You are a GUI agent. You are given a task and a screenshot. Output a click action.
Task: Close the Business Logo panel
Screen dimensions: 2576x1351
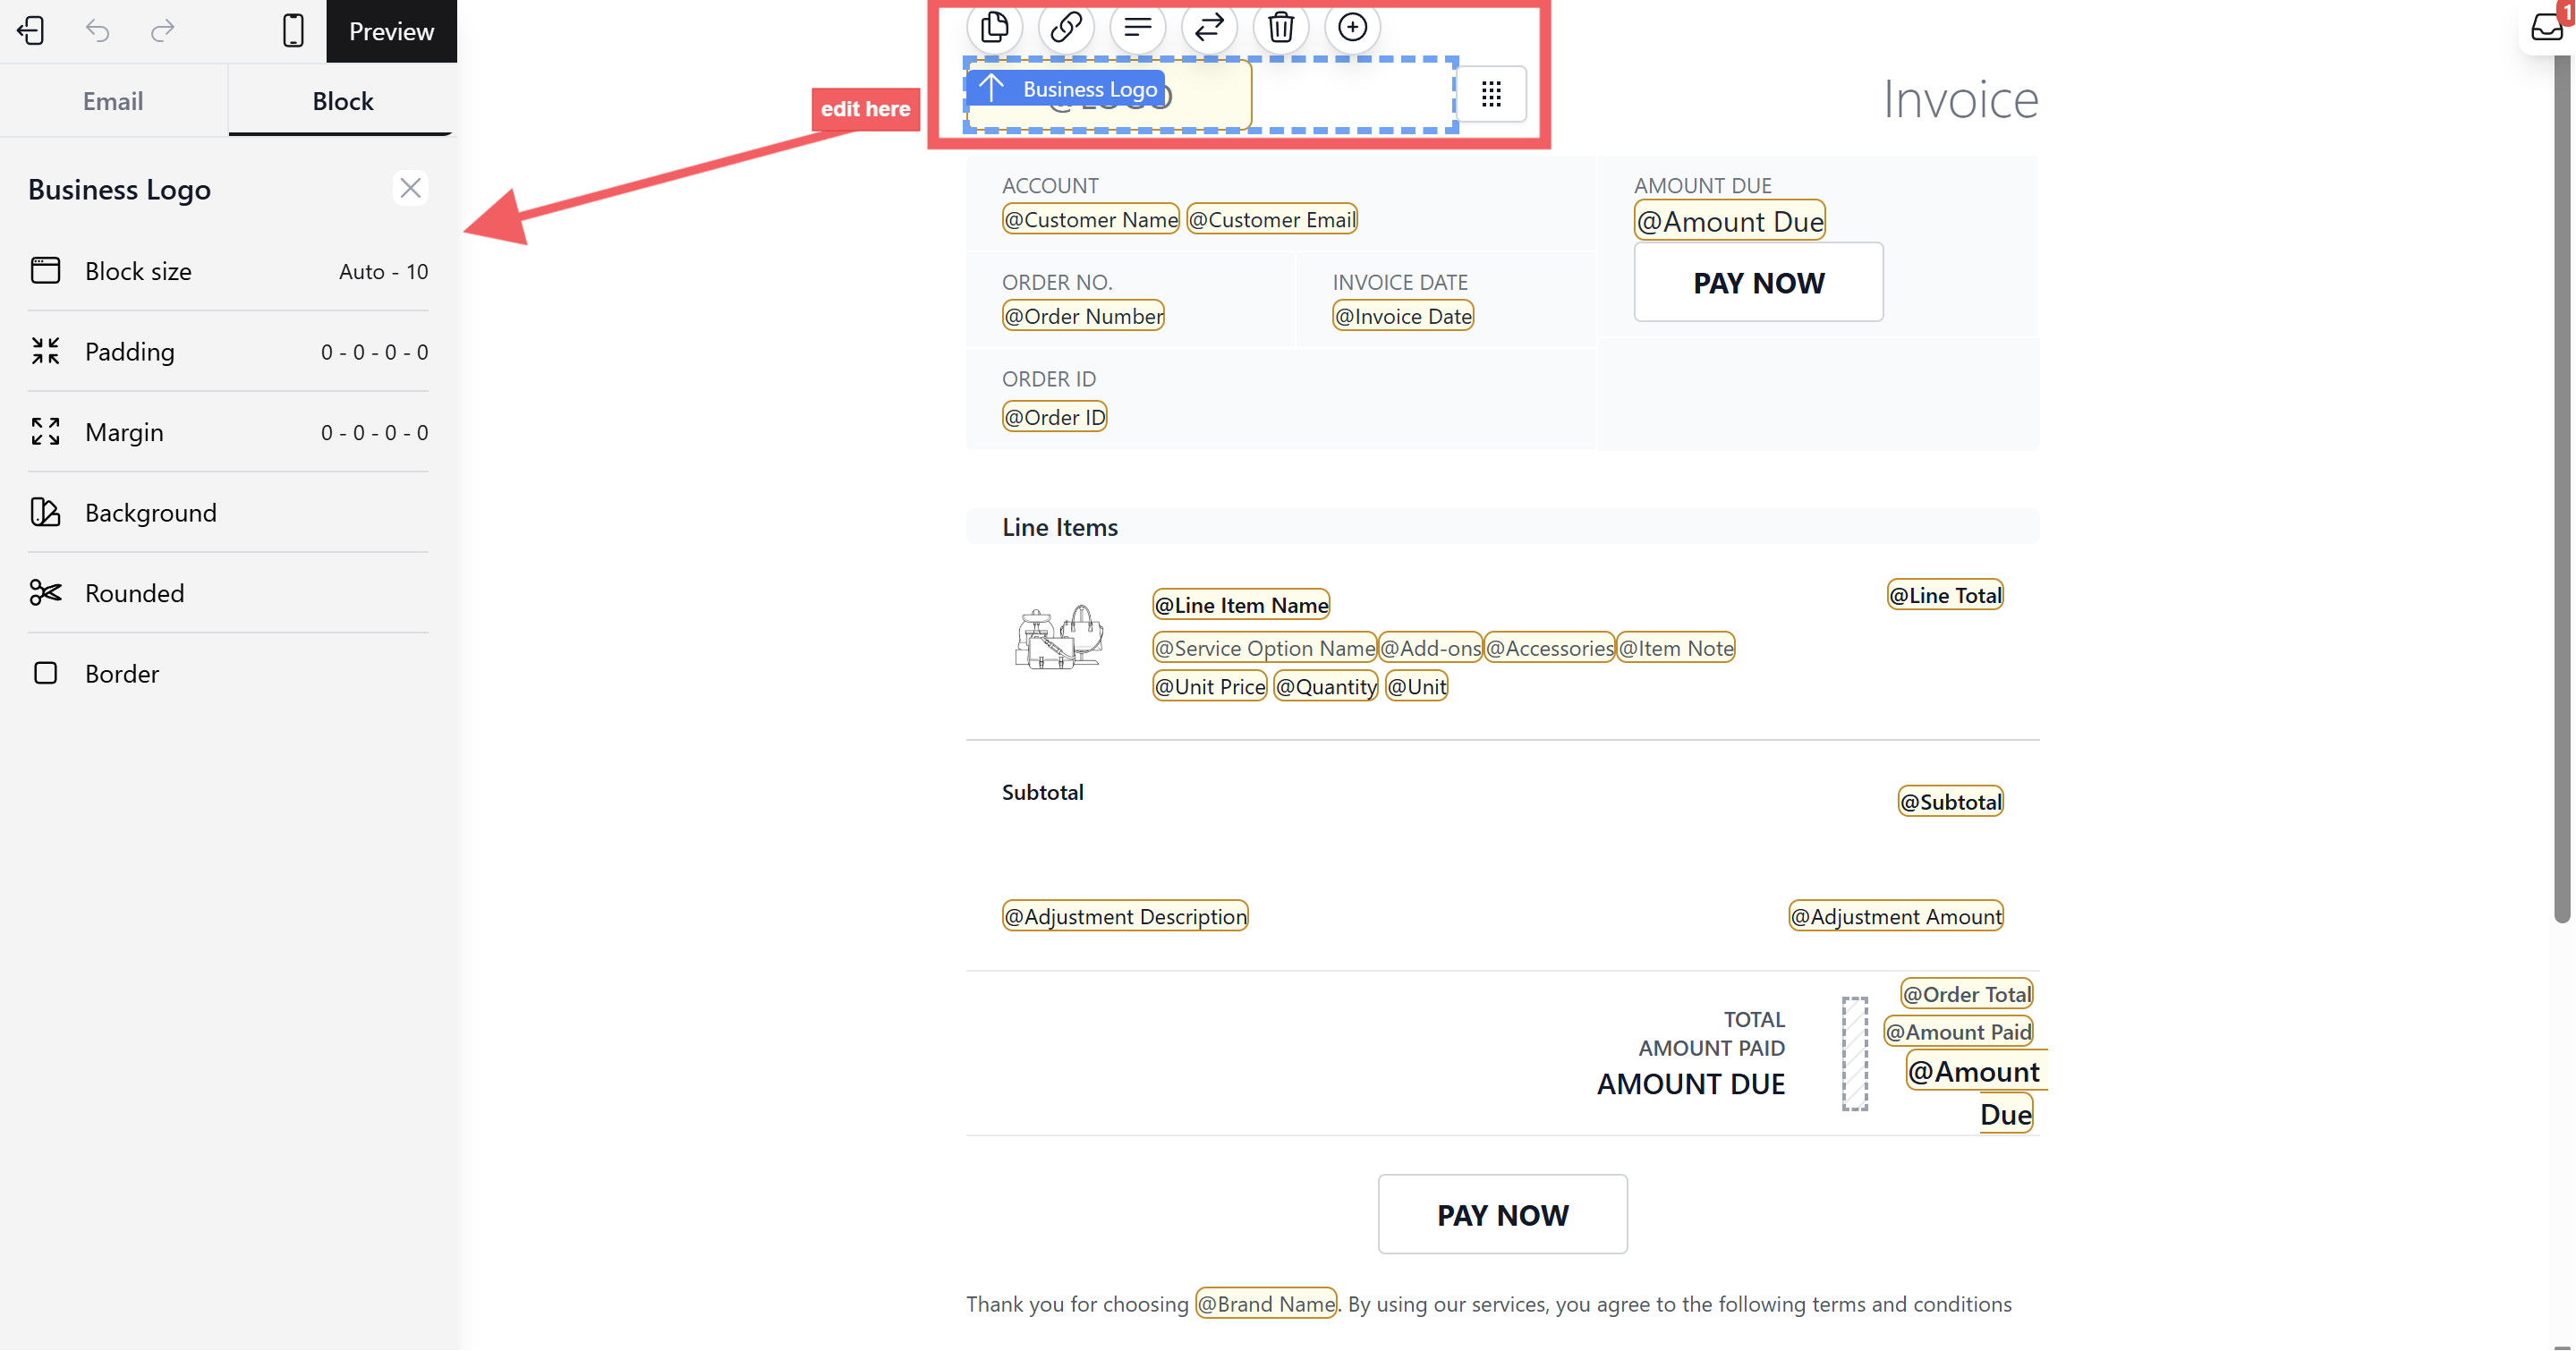click(x=410, y=188)
